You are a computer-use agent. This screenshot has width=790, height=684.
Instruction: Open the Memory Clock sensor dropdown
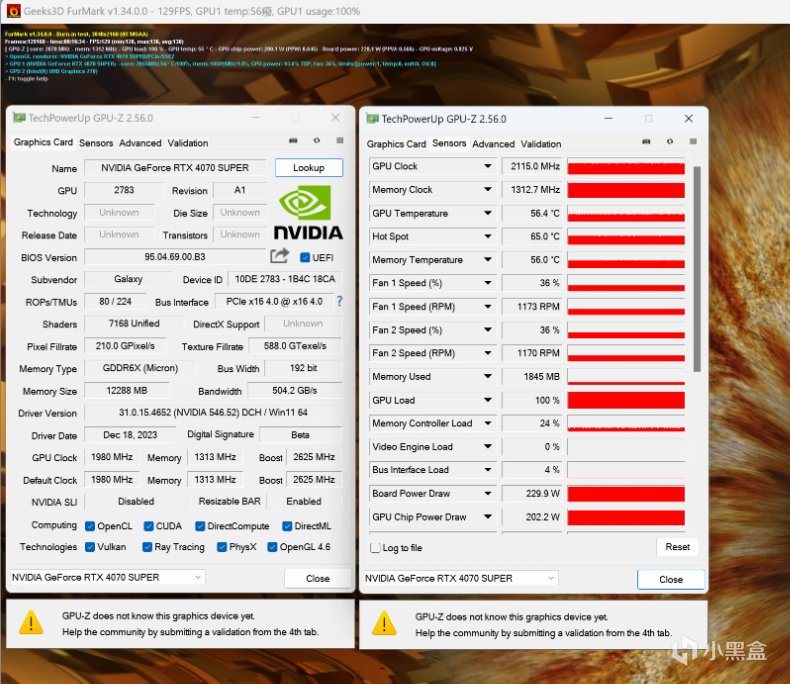tap(488, 189)
